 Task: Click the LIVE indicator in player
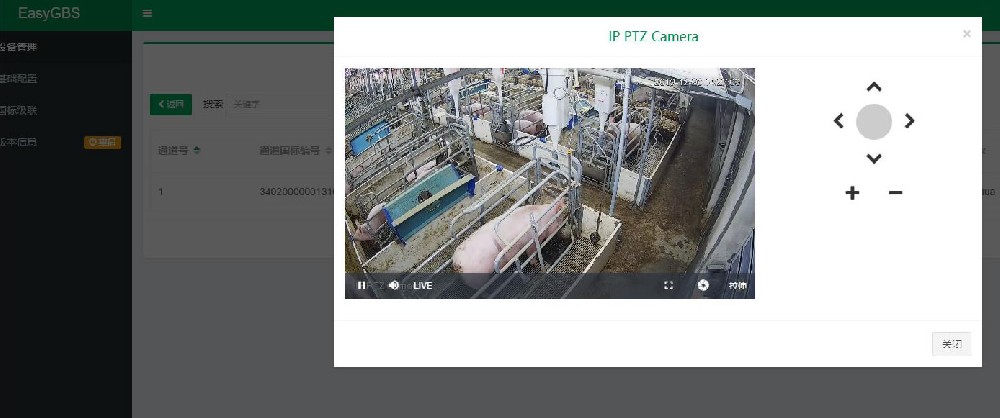(422, 286)
